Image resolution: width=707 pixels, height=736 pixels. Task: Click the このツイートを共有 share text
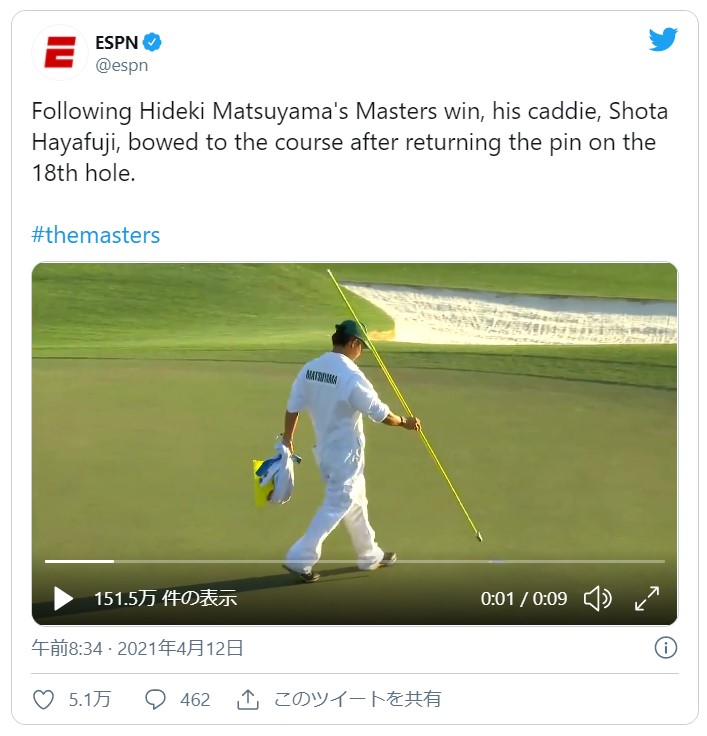point(358,699)
